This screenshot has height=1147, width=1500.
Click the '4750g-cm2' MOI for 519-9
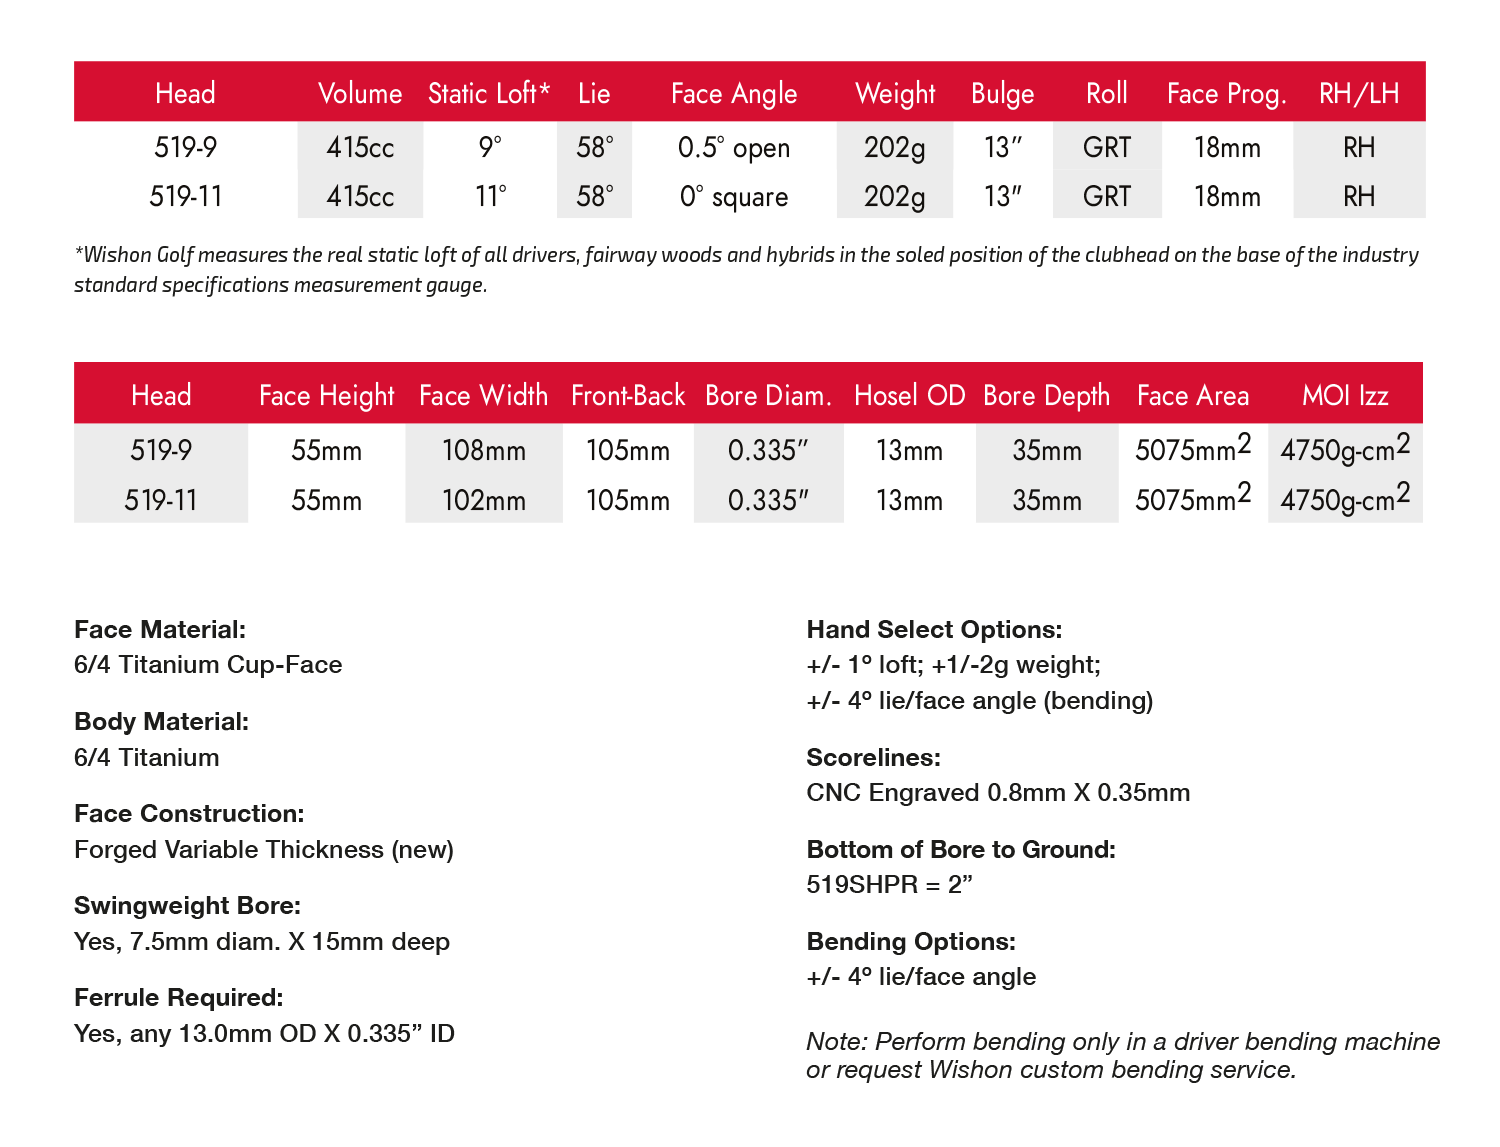(x=1345, y=447)
